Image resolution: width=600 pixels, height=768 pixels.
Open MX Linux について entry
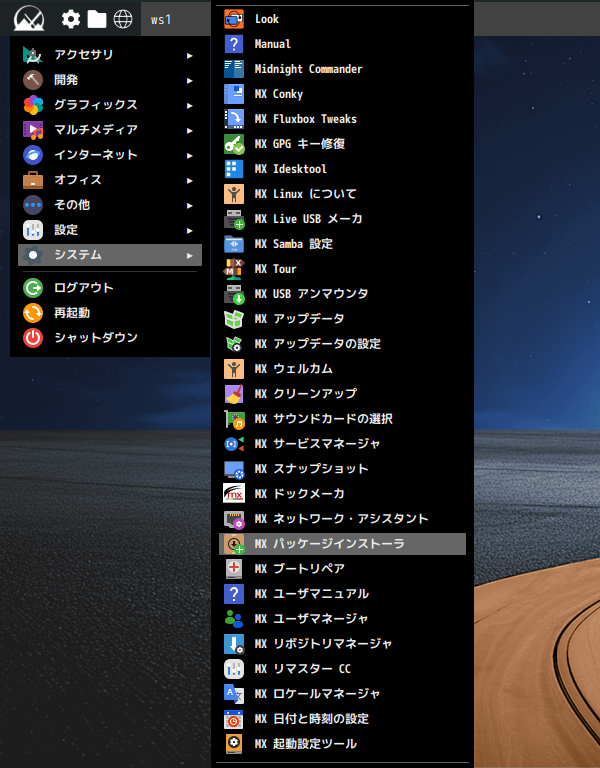click(342, 194)
